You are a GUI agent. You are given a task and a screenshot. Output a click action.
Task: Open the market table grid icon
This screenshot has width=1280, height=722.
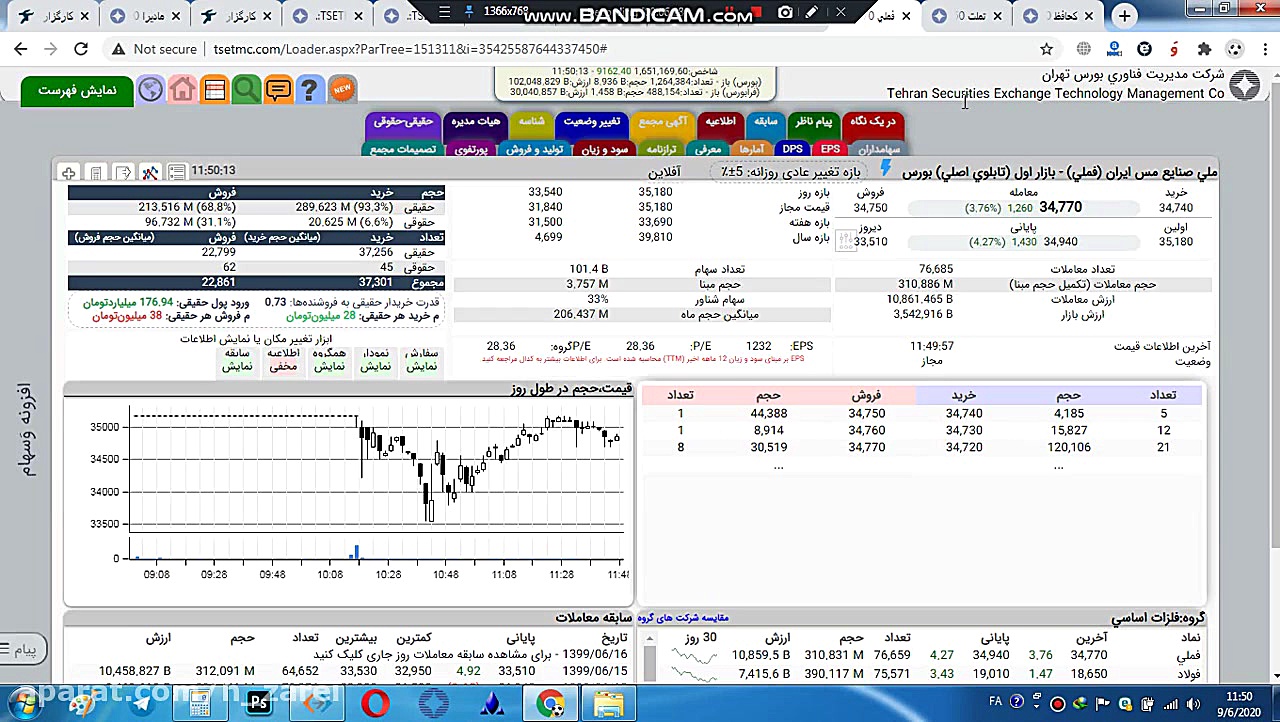click(214, 90)
